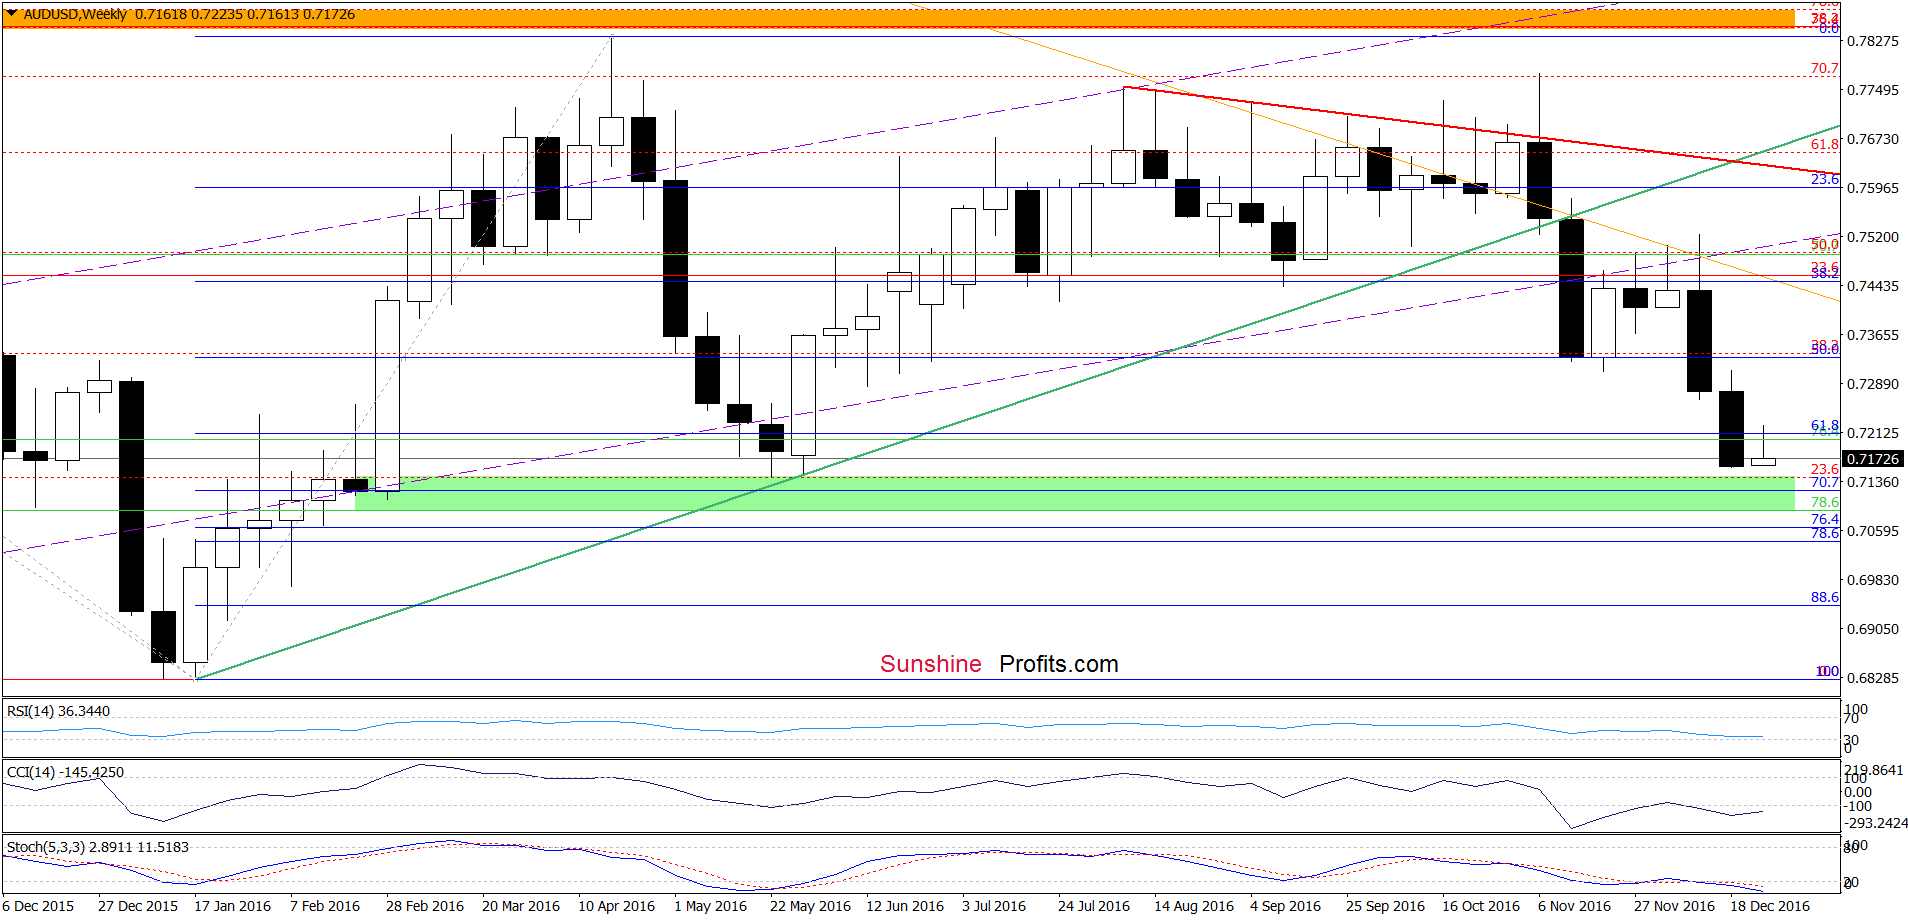Click the 12 Jun 2016 date label
The image size is (1908, 920).
click(x=905, y=906)
